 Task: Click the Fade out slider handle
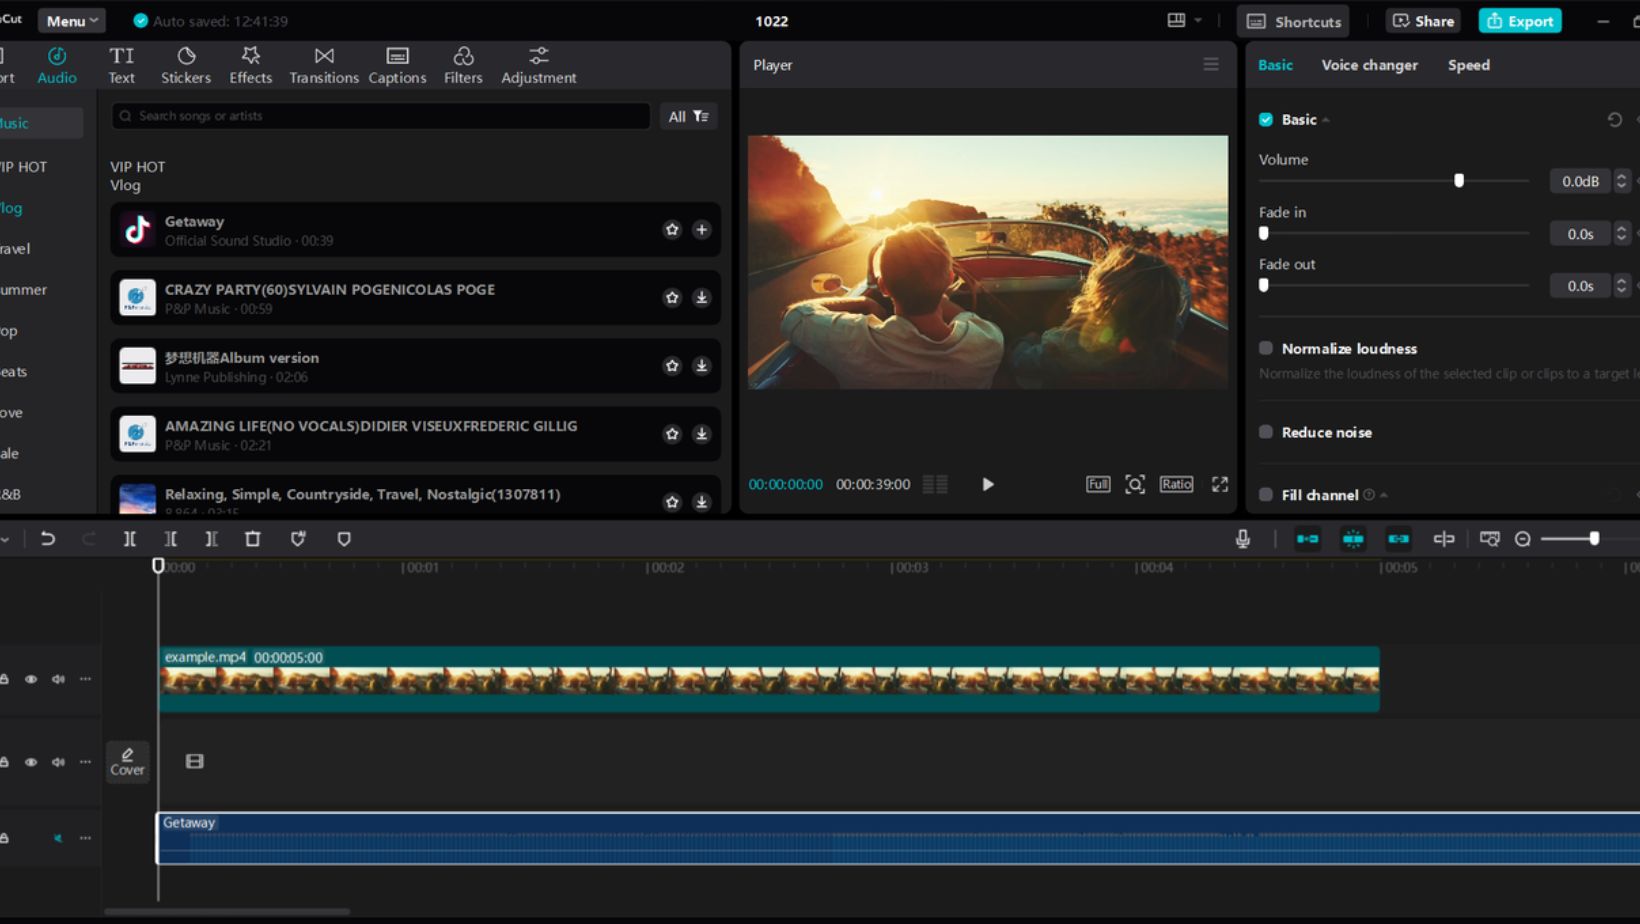(1264, 285)
